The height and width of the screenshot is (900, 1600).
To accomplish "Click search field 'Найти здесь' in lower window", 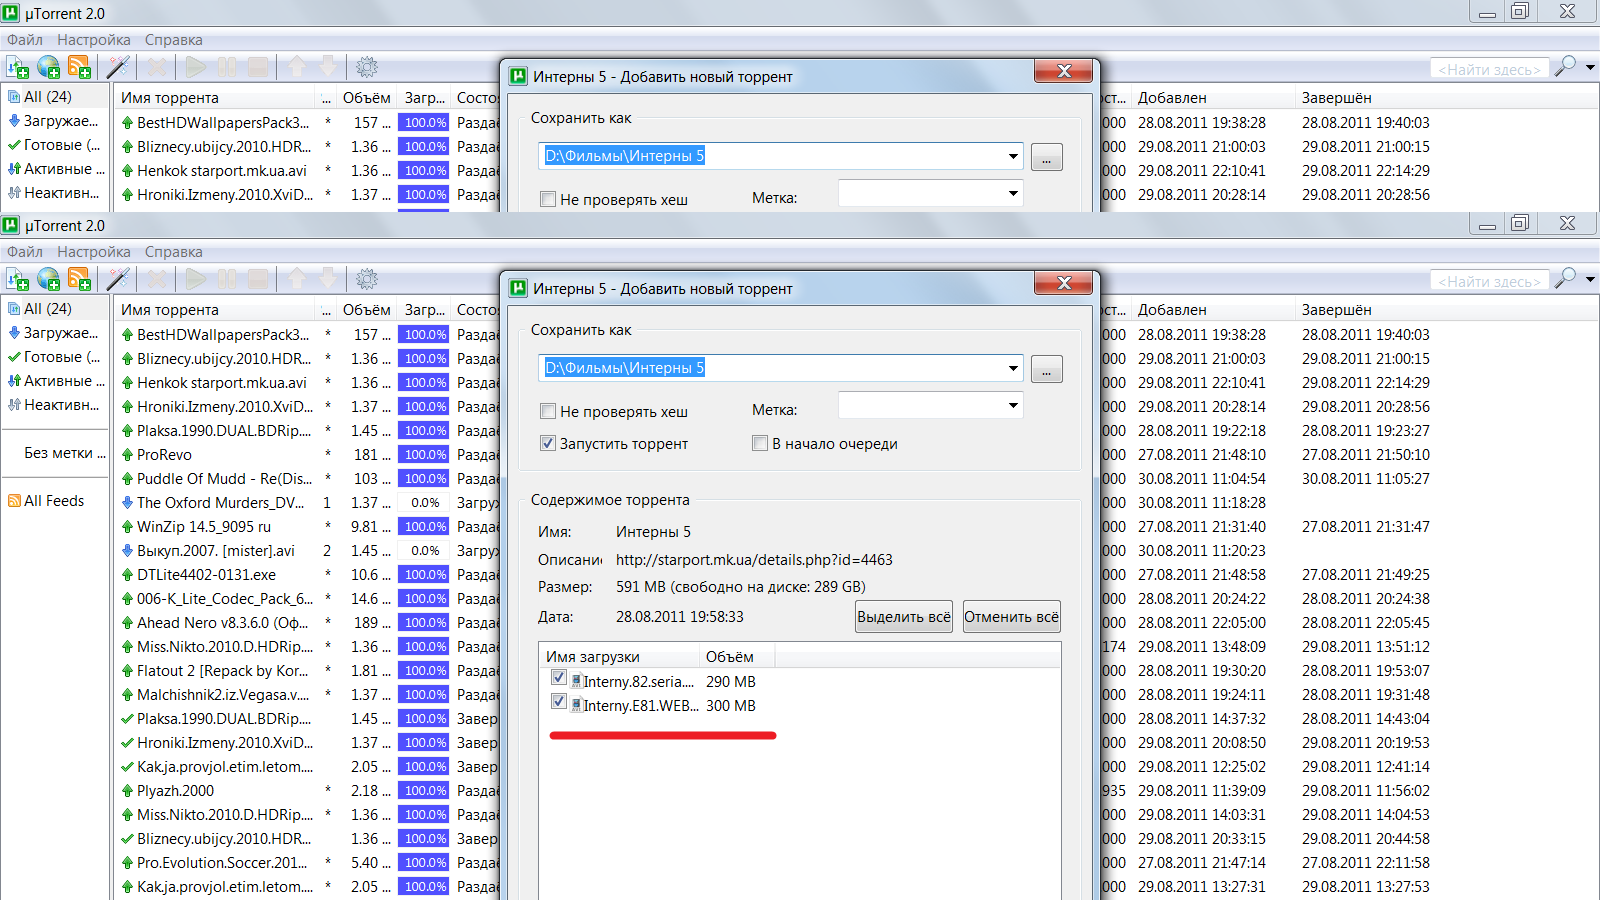I will click(1489, 281).
